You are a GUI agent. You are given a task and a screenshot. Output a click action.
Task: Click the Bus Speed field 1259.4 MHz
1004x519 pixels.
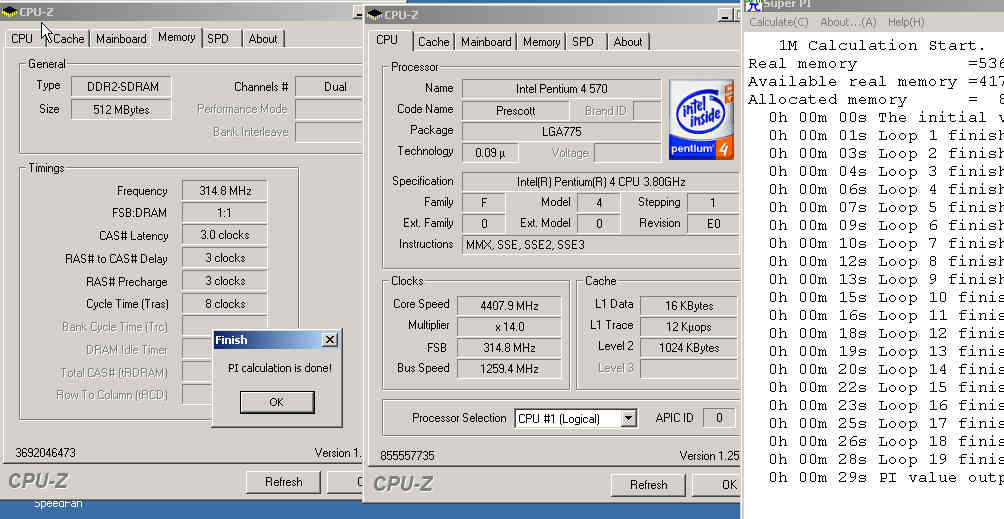510,369
